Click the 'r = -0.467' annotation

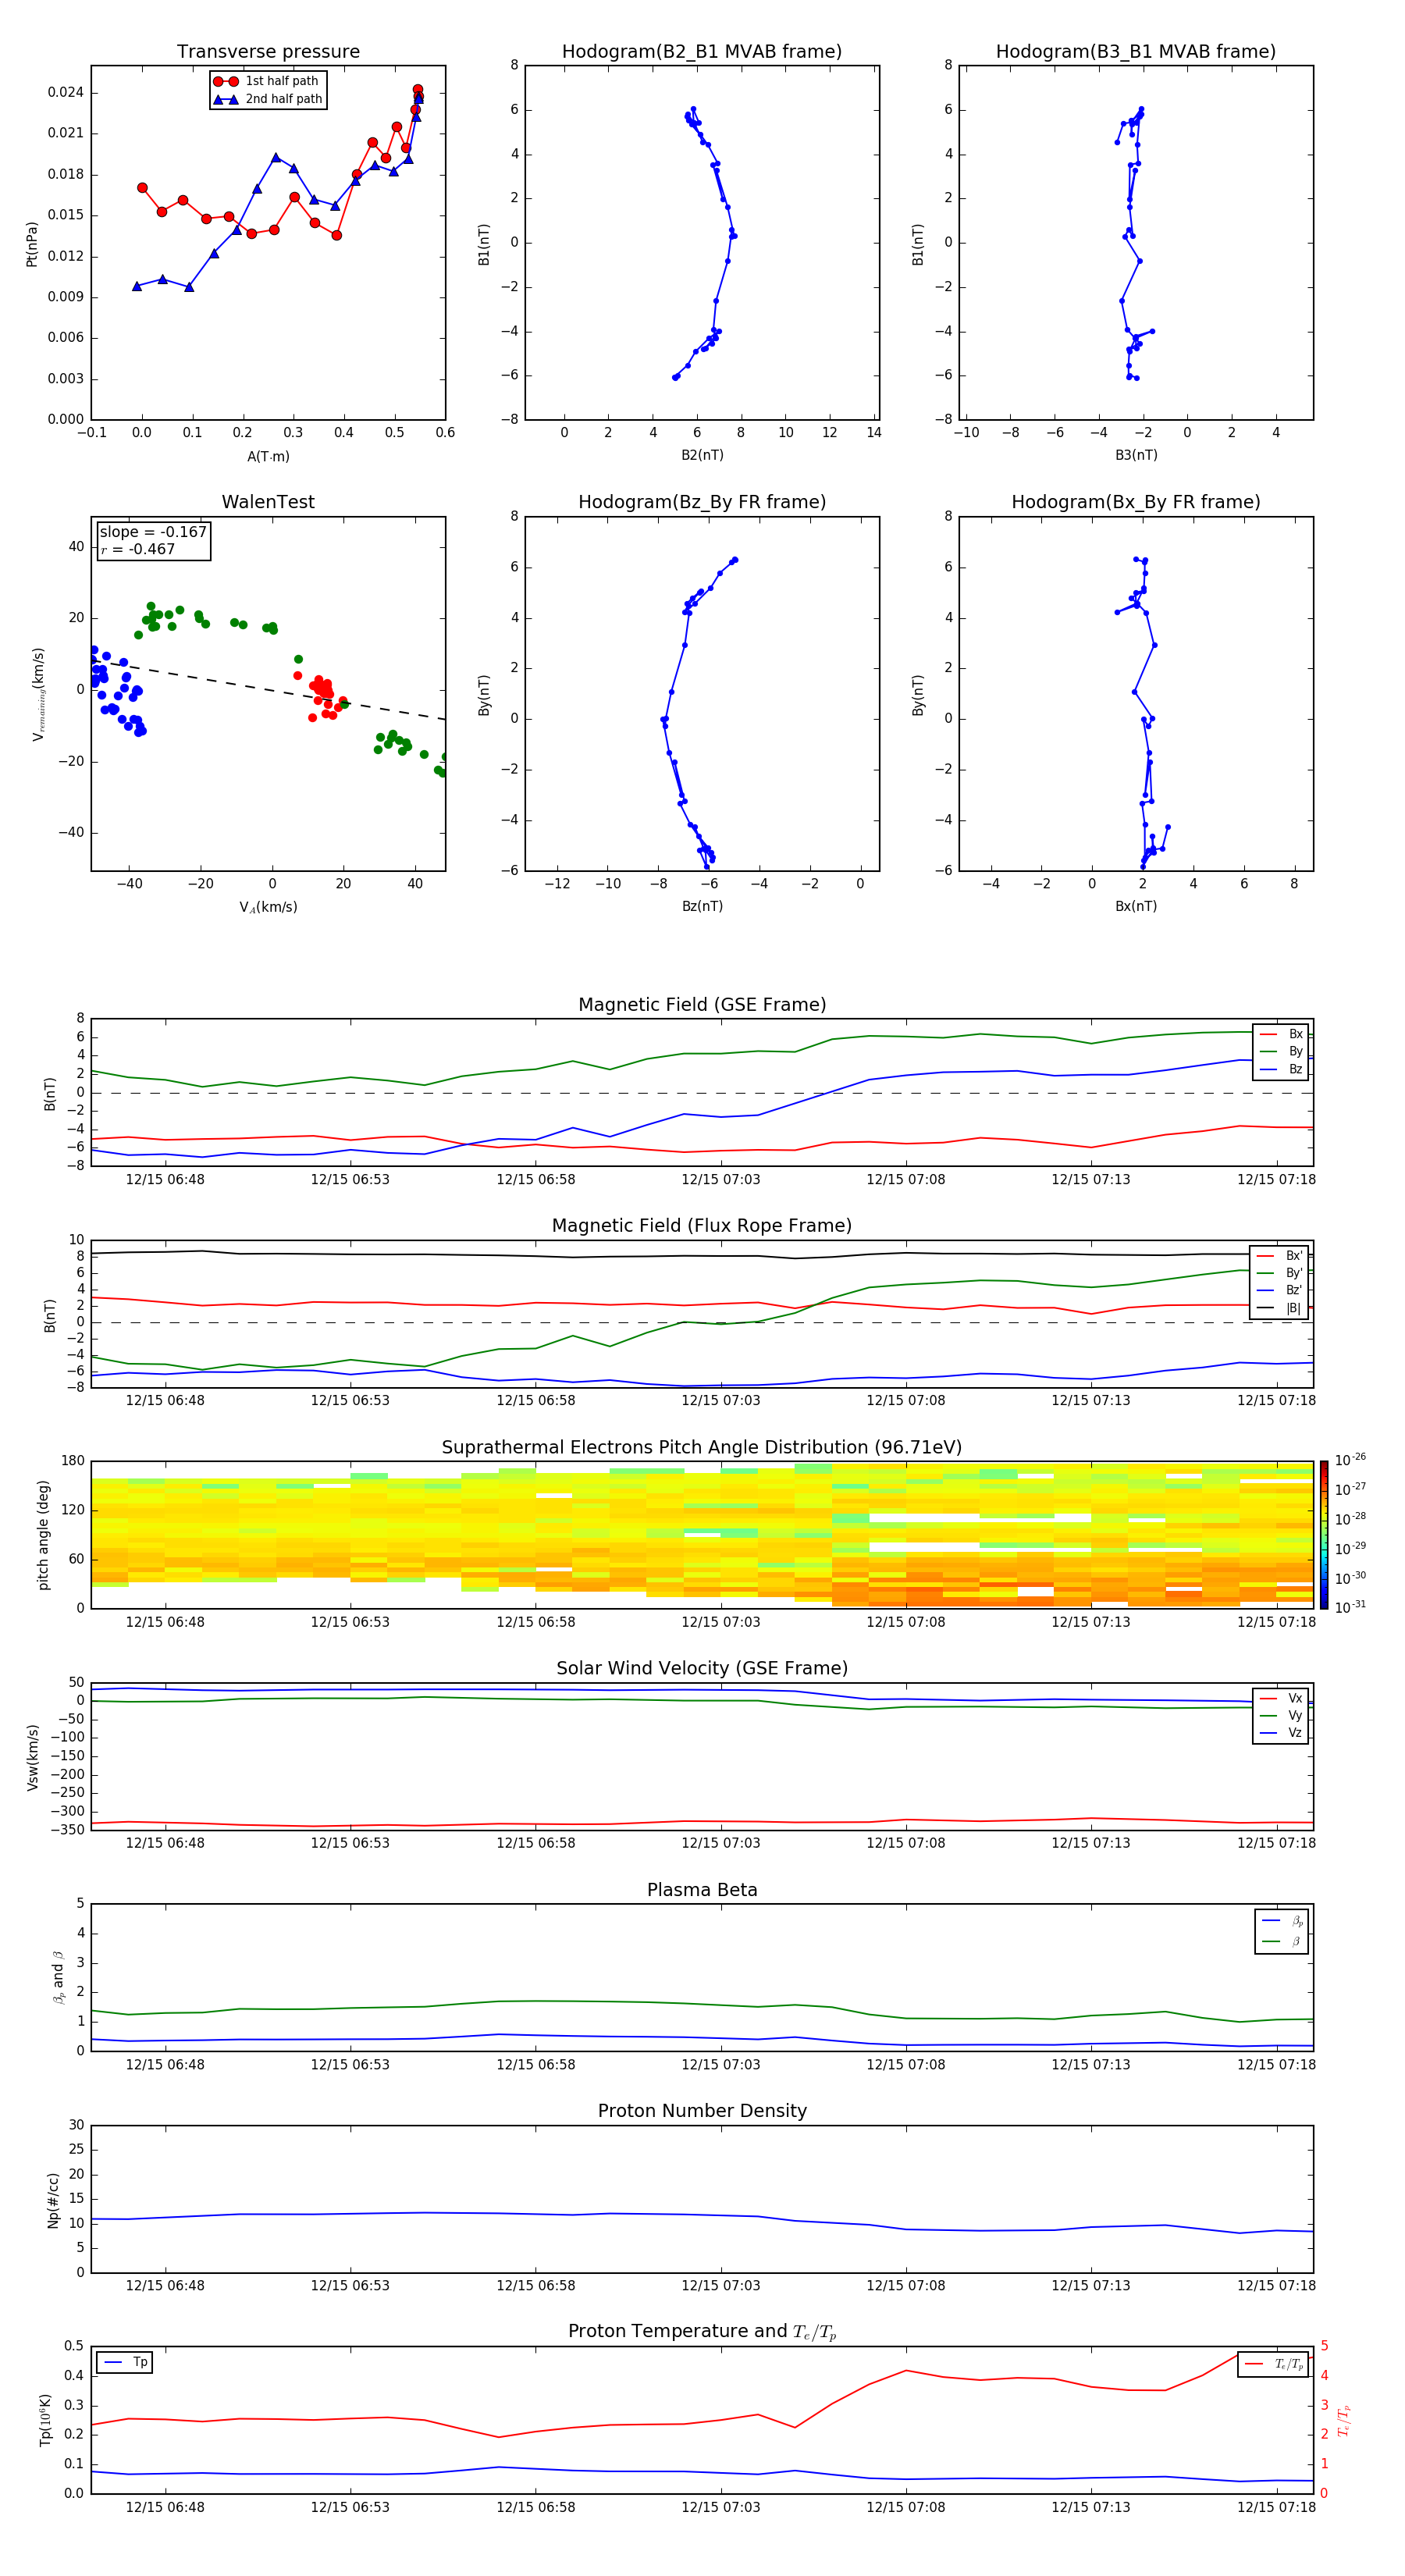[138, 549]
